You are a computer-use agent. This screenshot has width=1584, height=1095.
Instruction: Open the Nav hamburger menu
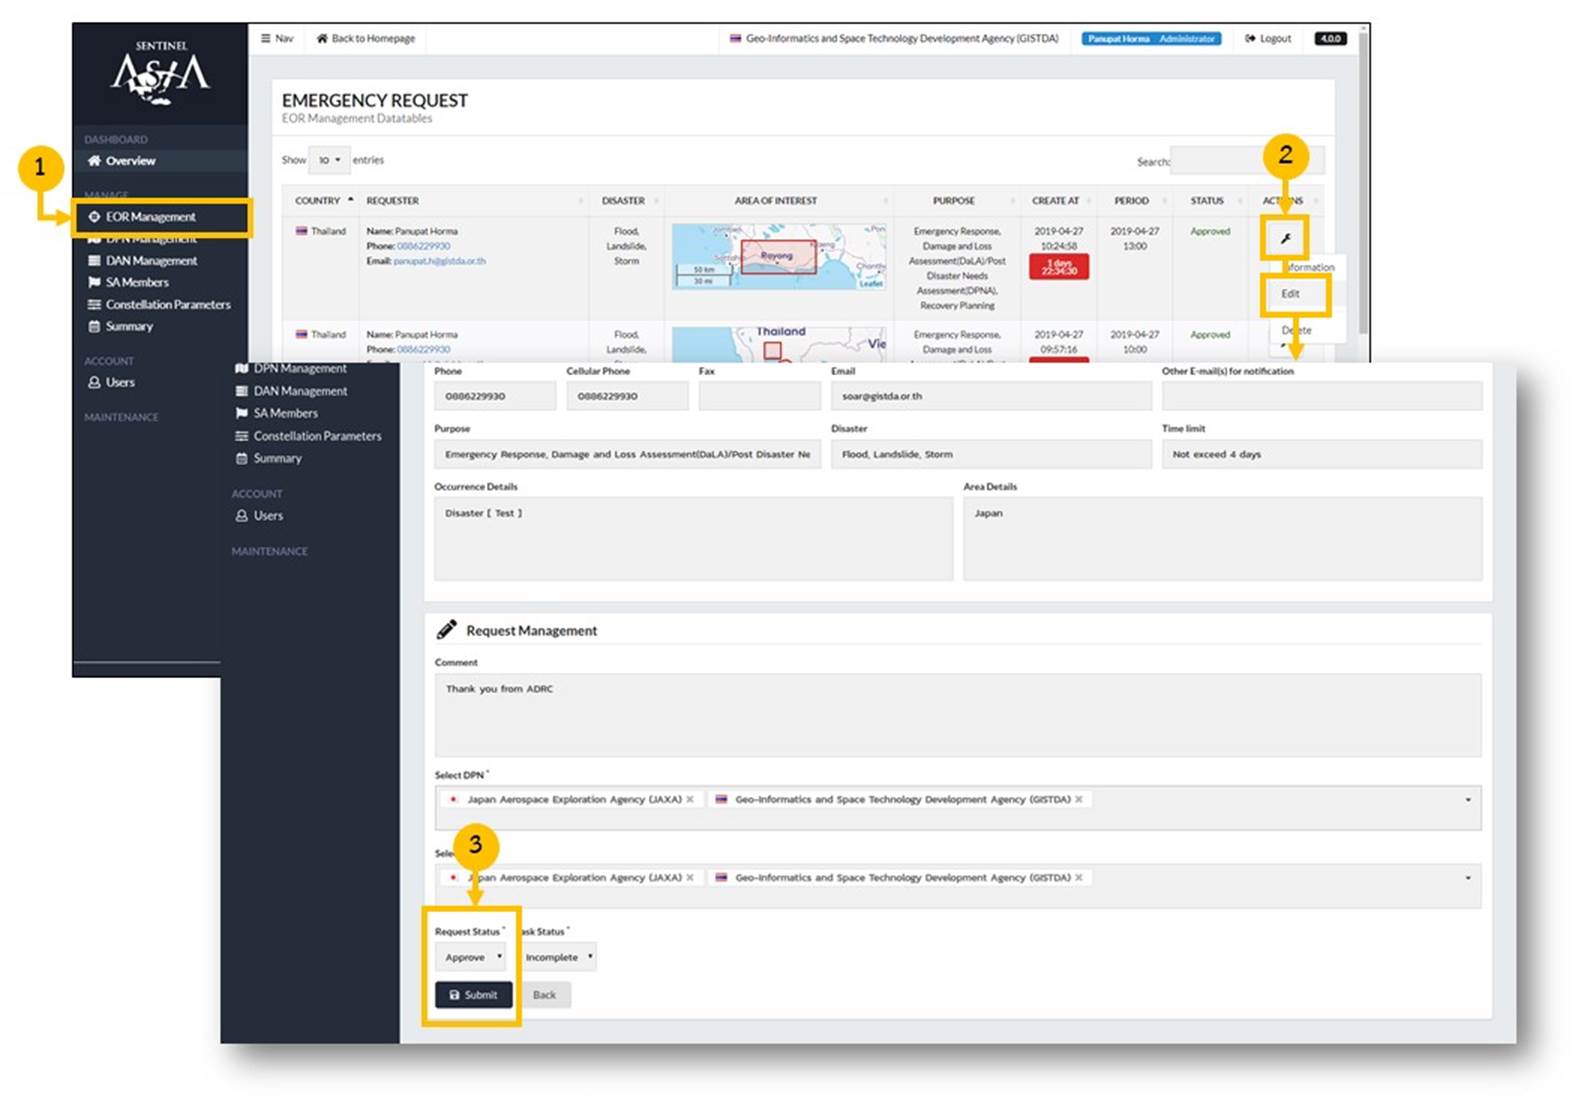tap(277, 39)
